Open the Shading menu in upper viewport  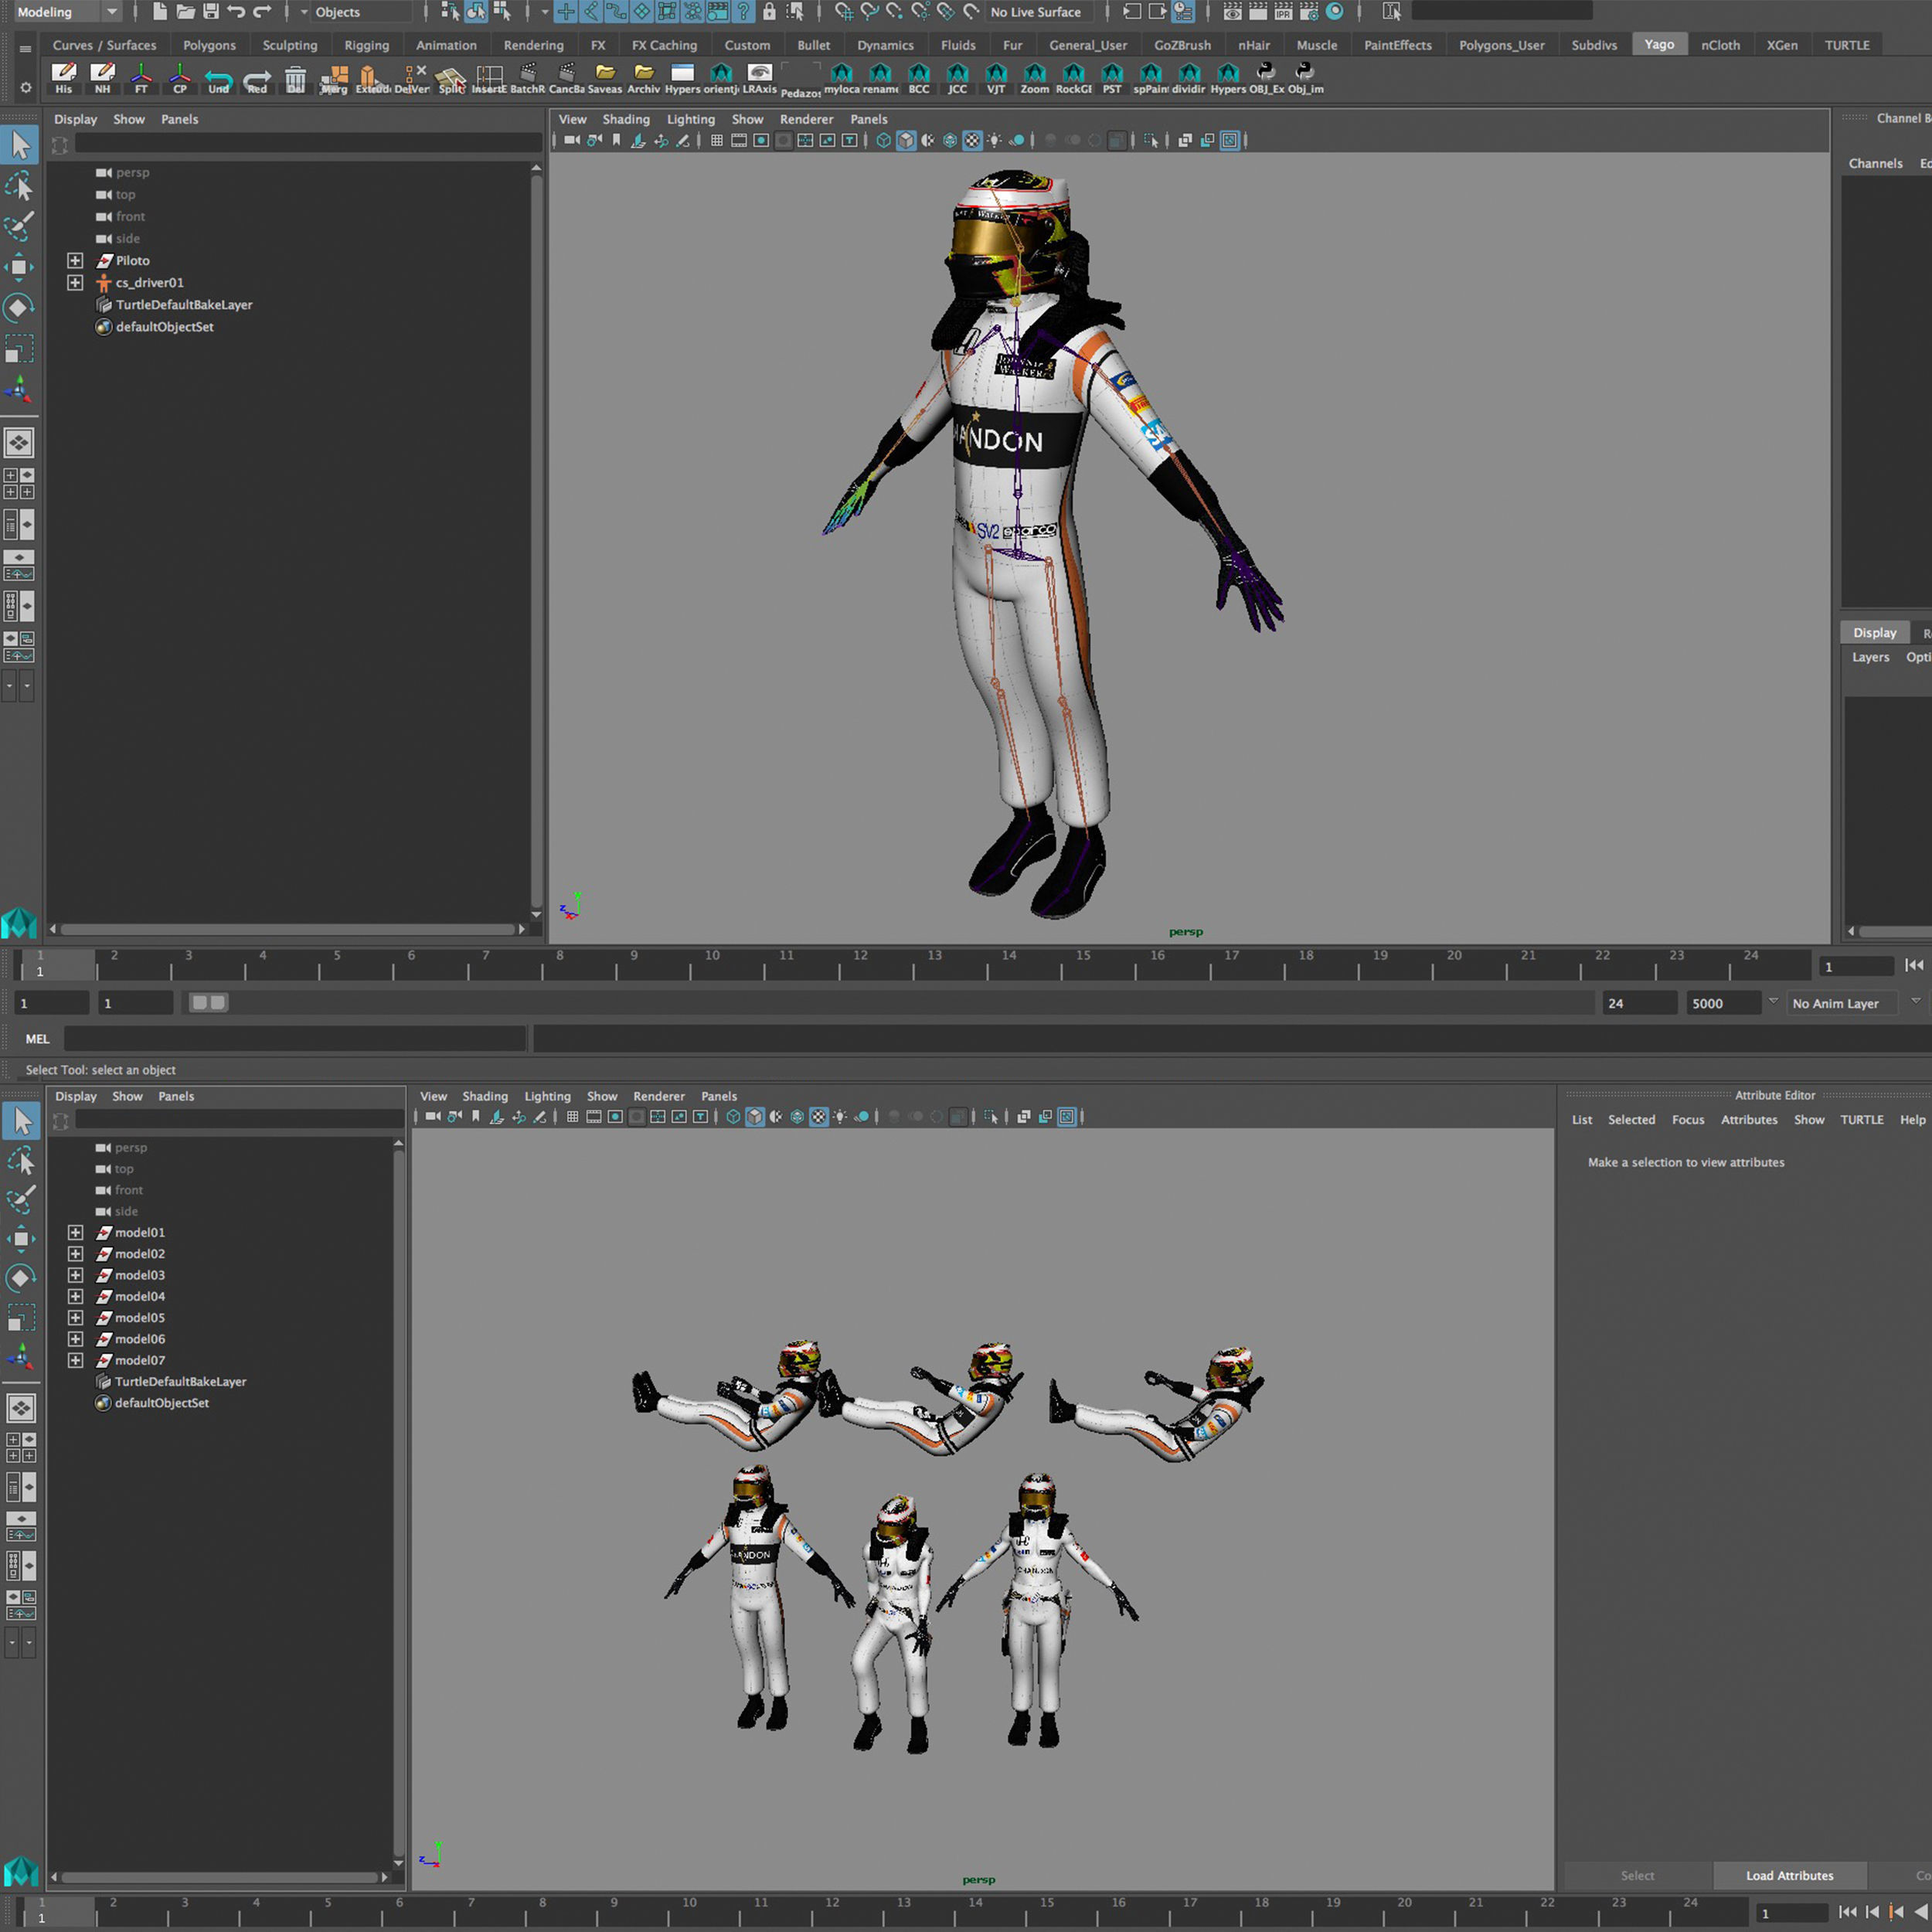click(x=625, y=119)
